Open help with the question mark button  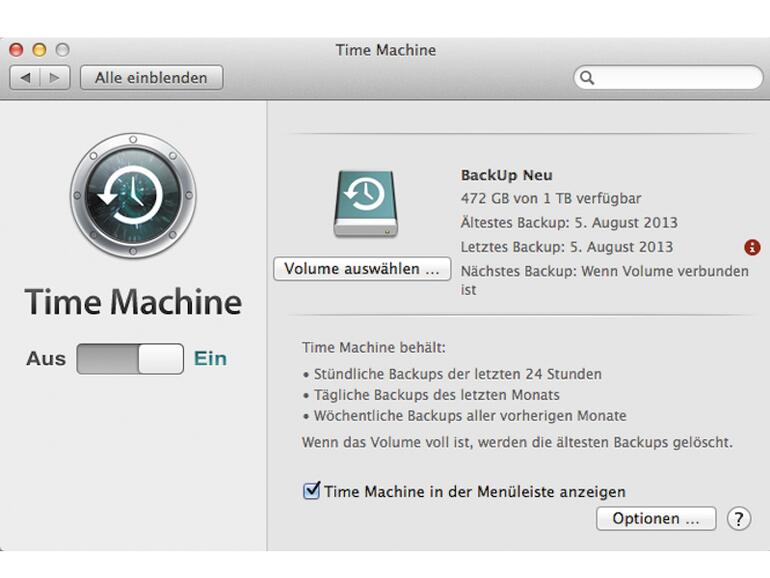click(739, 519)
